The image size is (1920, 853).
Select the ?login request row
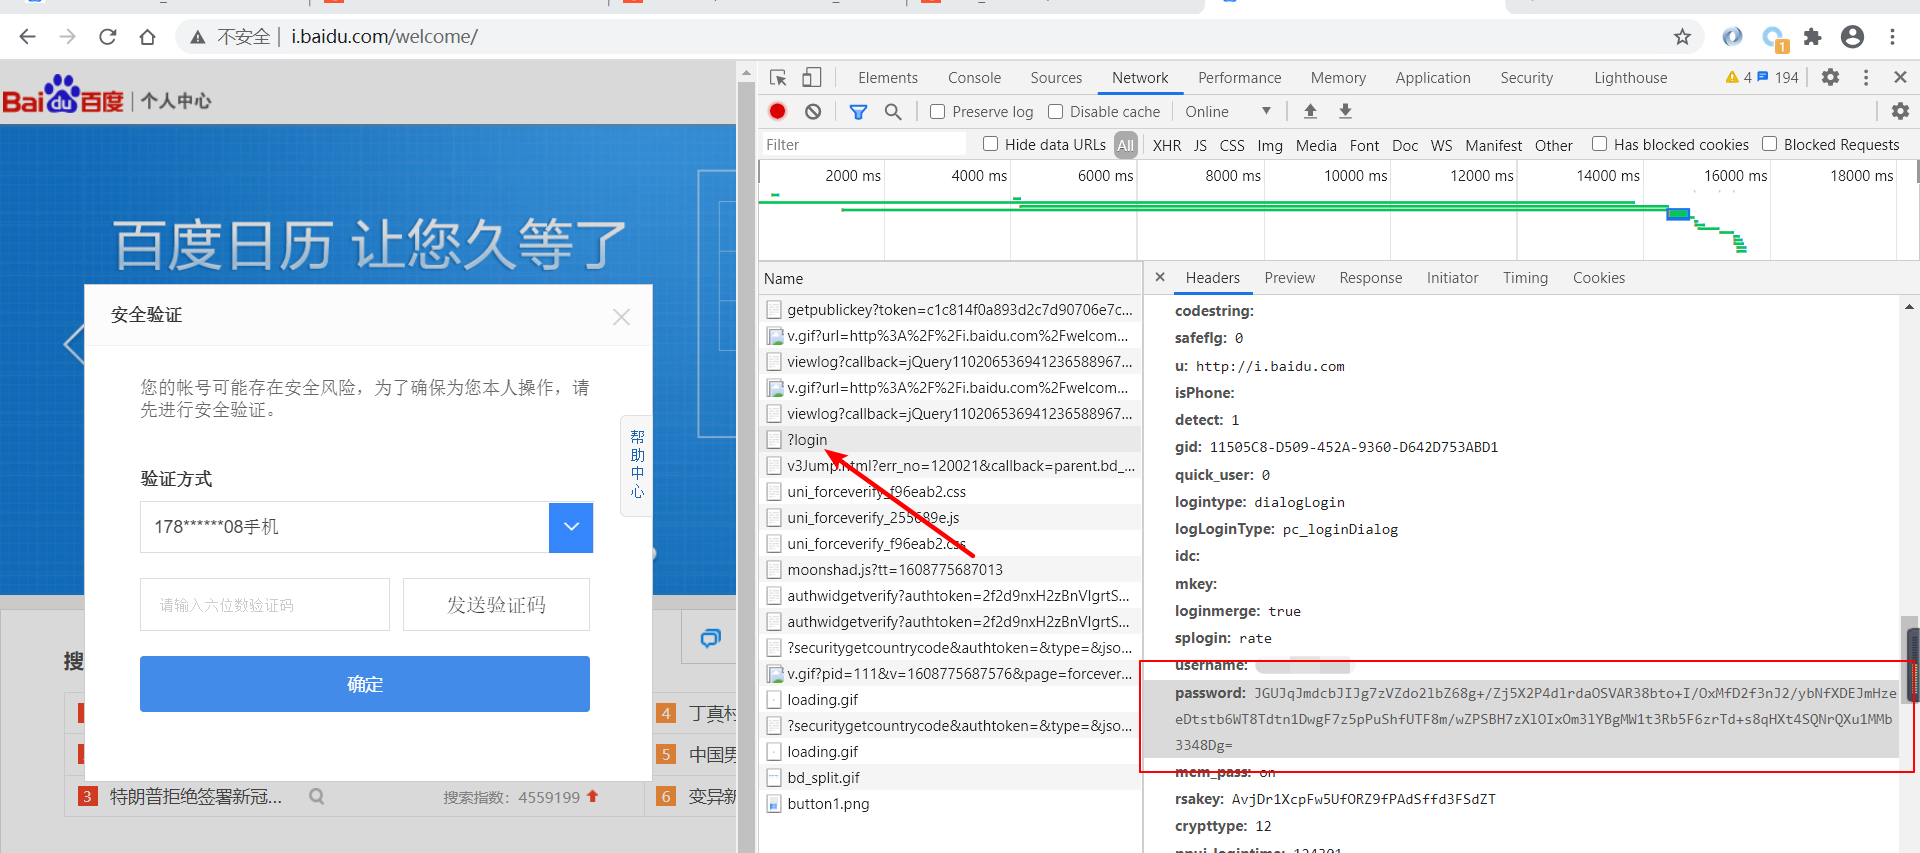(951, 440)
